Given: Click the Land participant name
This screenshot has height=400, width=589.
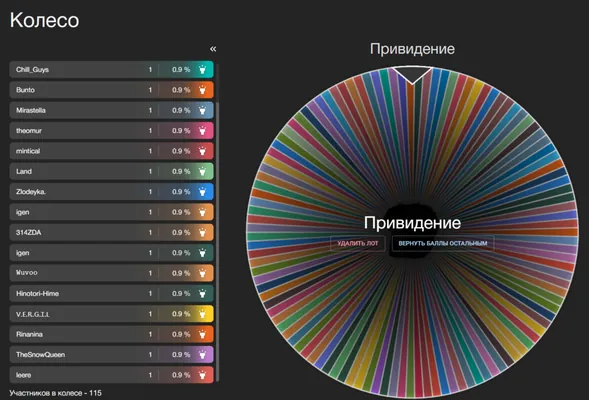Looking at the screenshot, I should (x=24, y=171).
